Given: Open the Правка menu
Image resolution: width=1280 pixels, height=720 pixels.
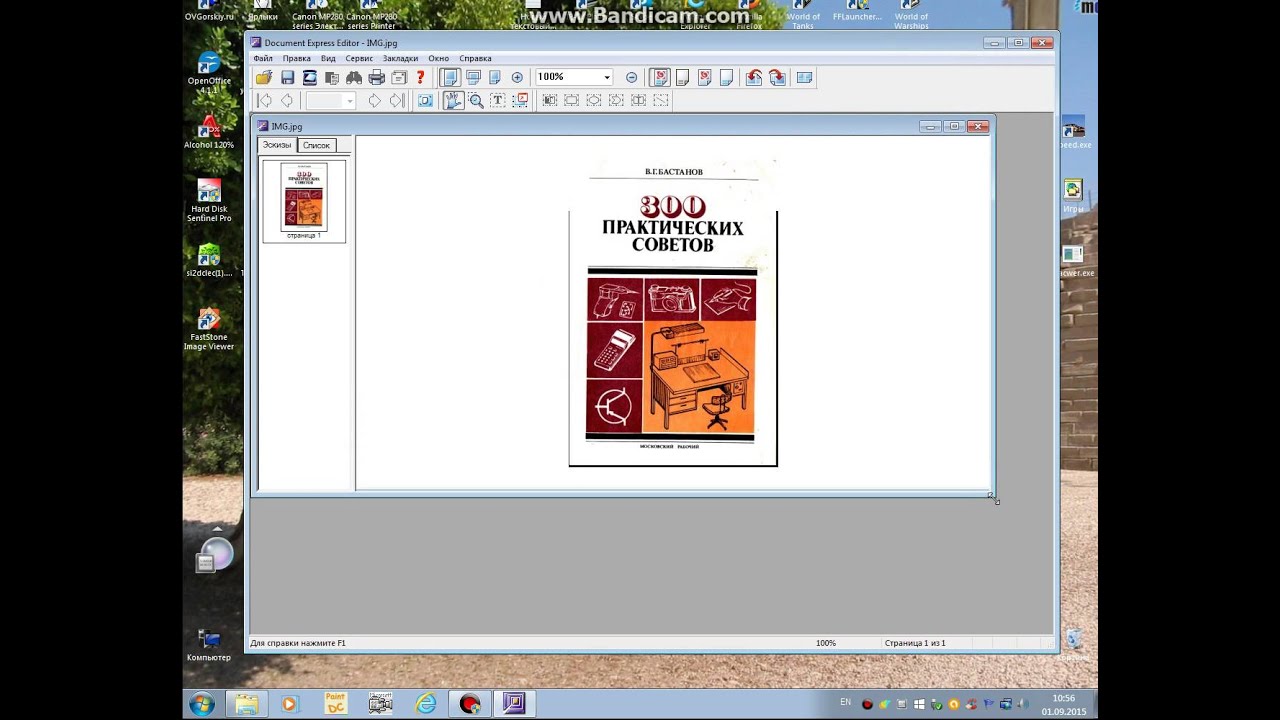Looking at the screenshot, I should (x=296, y=58).
